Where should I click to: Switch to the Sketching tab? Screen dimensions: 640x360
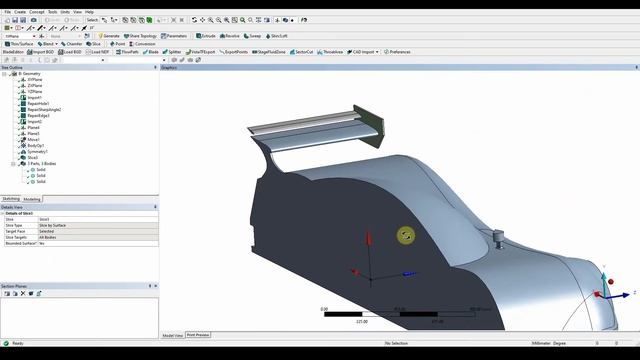(11, 199)
